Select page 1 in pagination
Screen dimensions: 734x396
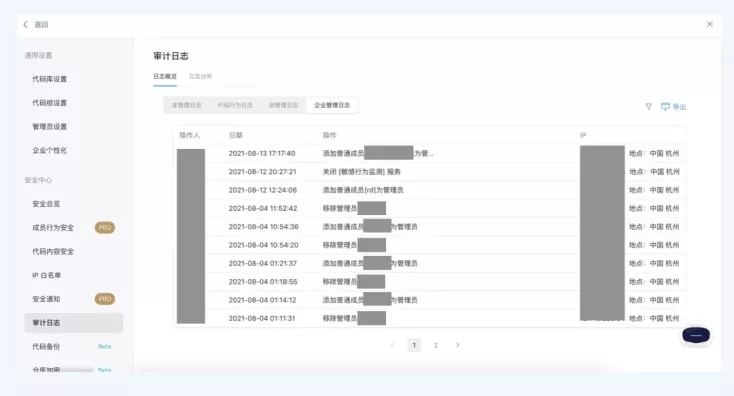tap(414, 345)
